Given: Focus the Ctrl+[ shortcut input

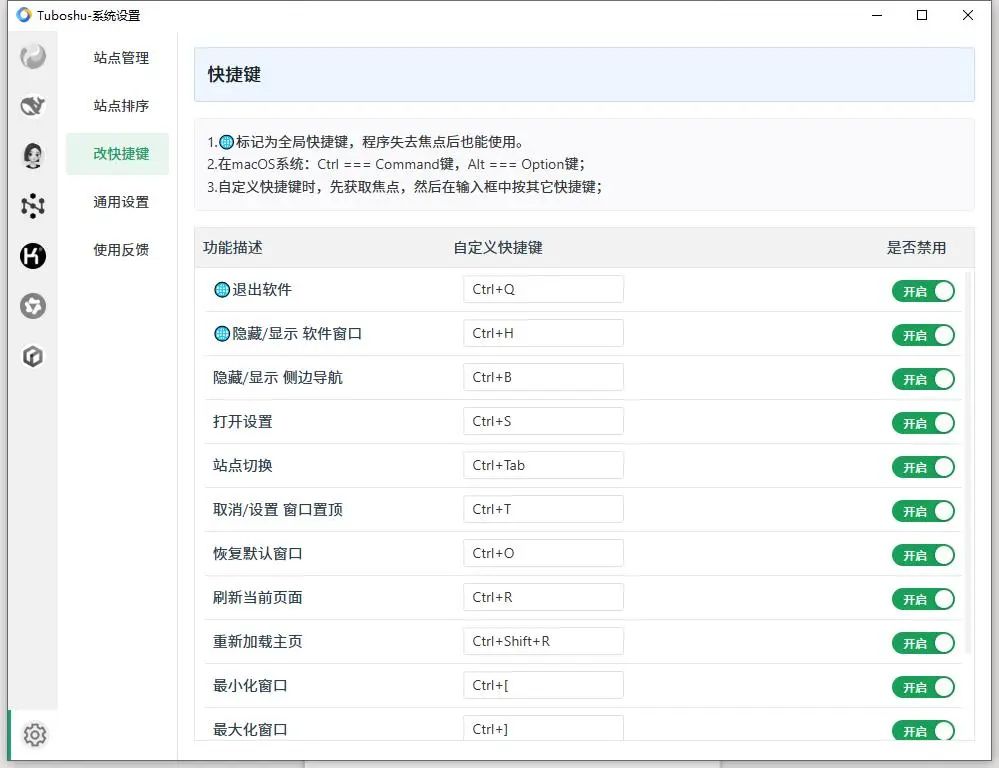Looking at the screenshot, I should tap(543, 685).
